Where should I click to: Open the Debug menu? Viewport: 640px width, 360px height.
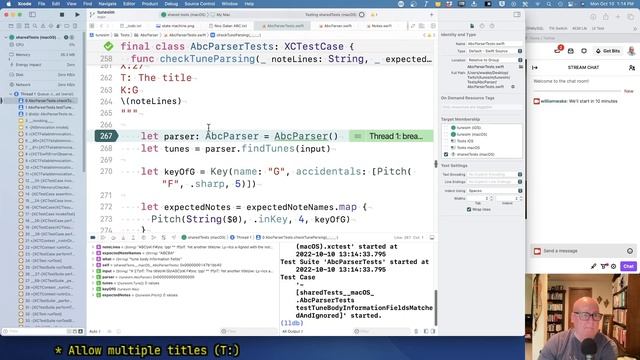click(171, 4)
